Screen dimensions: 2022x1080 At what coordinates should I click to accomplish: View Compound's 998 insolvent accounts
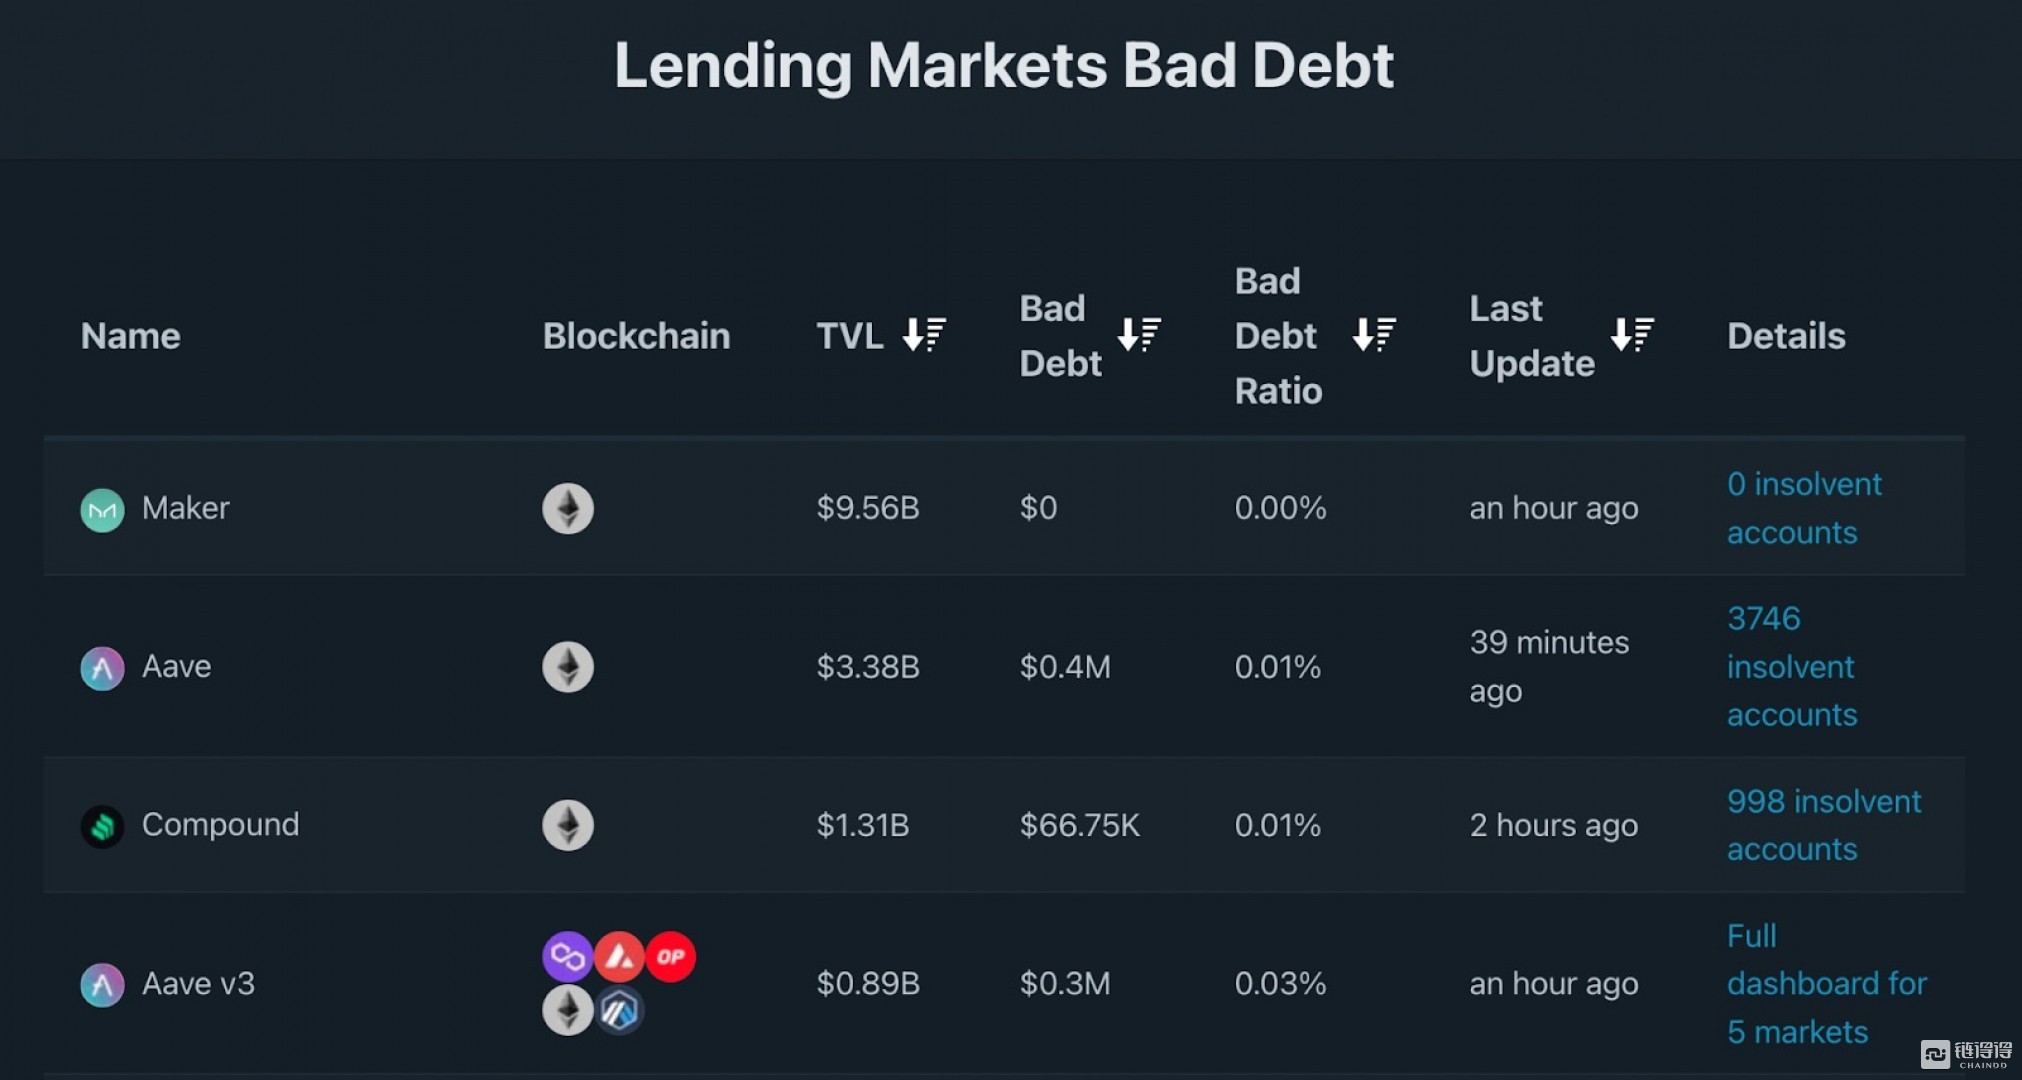click(1823, 825)
